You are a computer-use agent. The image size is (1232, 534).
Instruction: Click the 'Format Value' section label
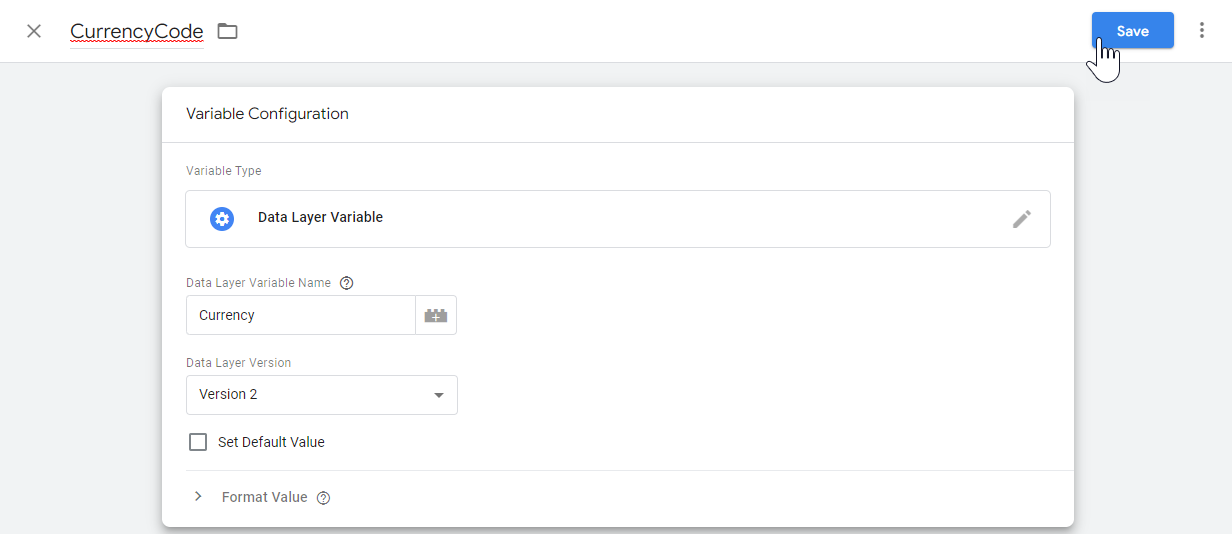264,497
